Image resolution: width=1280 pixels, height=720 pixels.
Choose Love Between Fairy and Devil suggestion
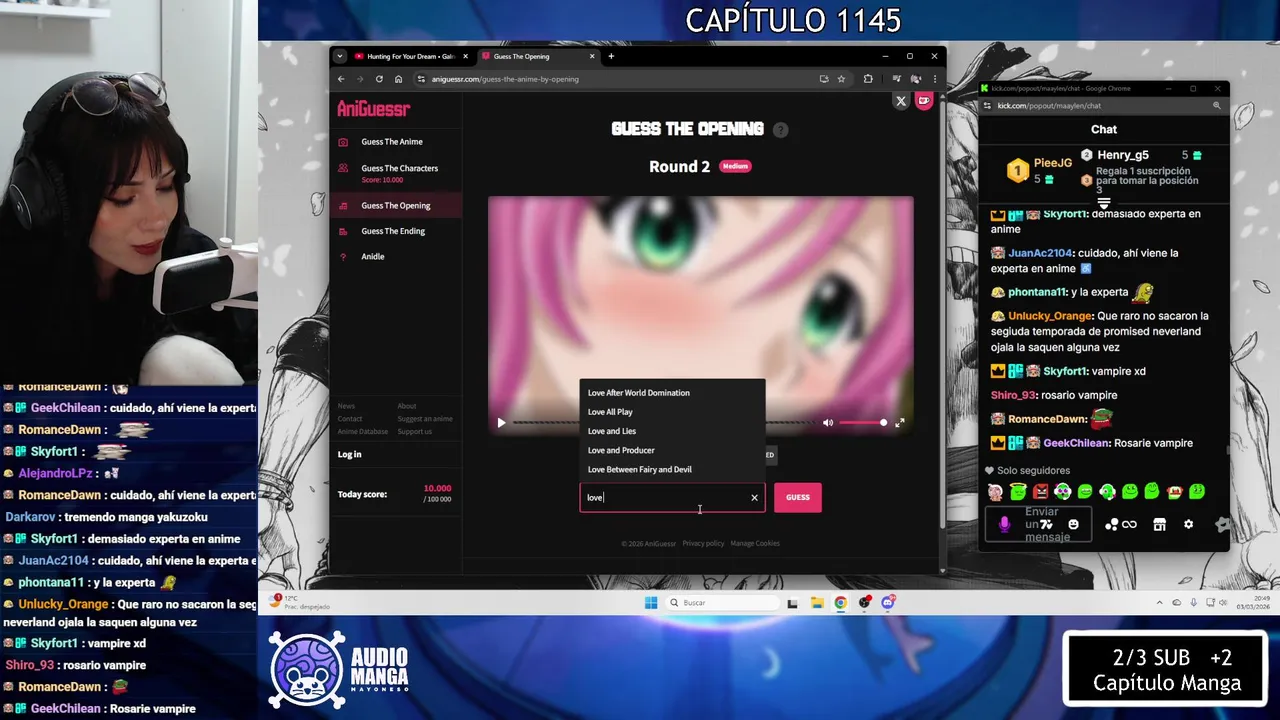(x=672, y=469)
